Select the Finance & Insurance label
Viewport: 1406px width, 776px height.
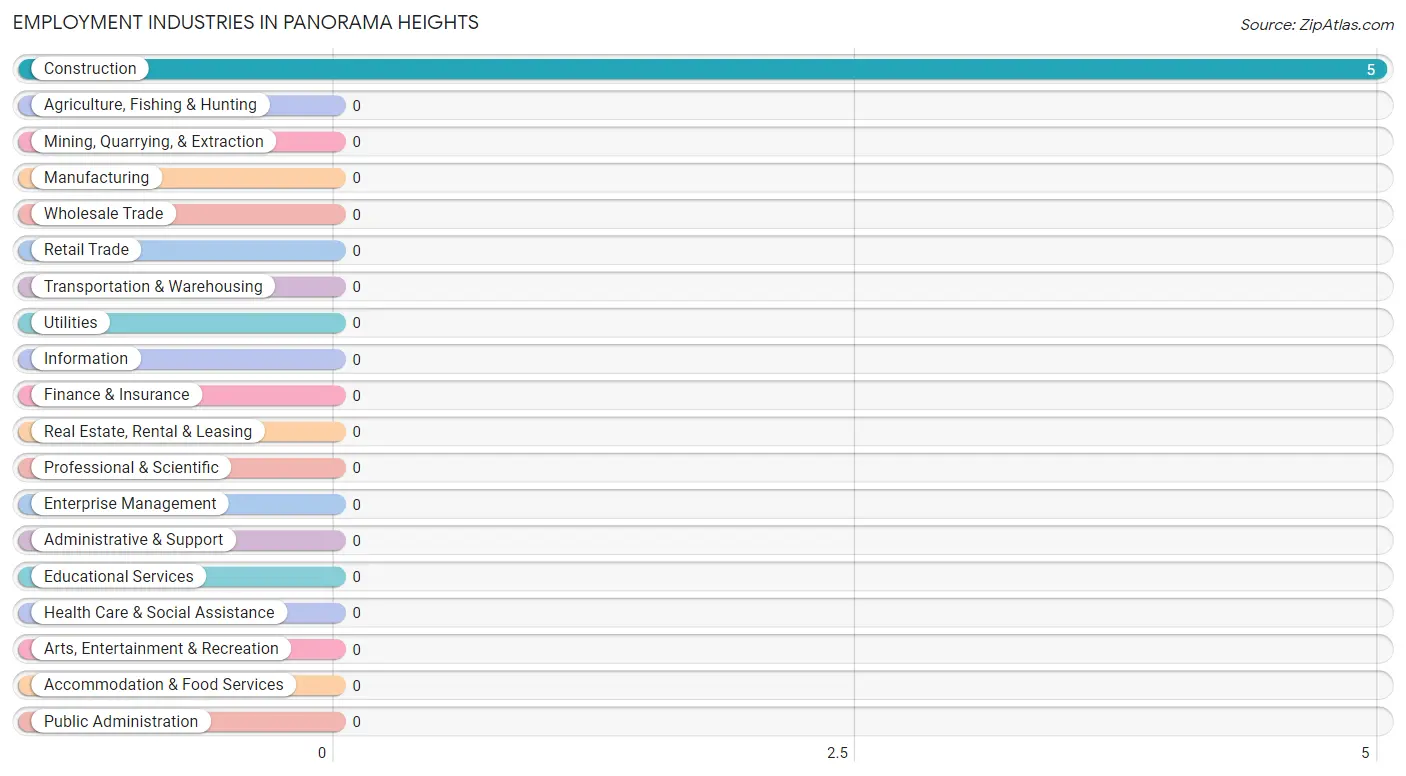pos(116,395)
